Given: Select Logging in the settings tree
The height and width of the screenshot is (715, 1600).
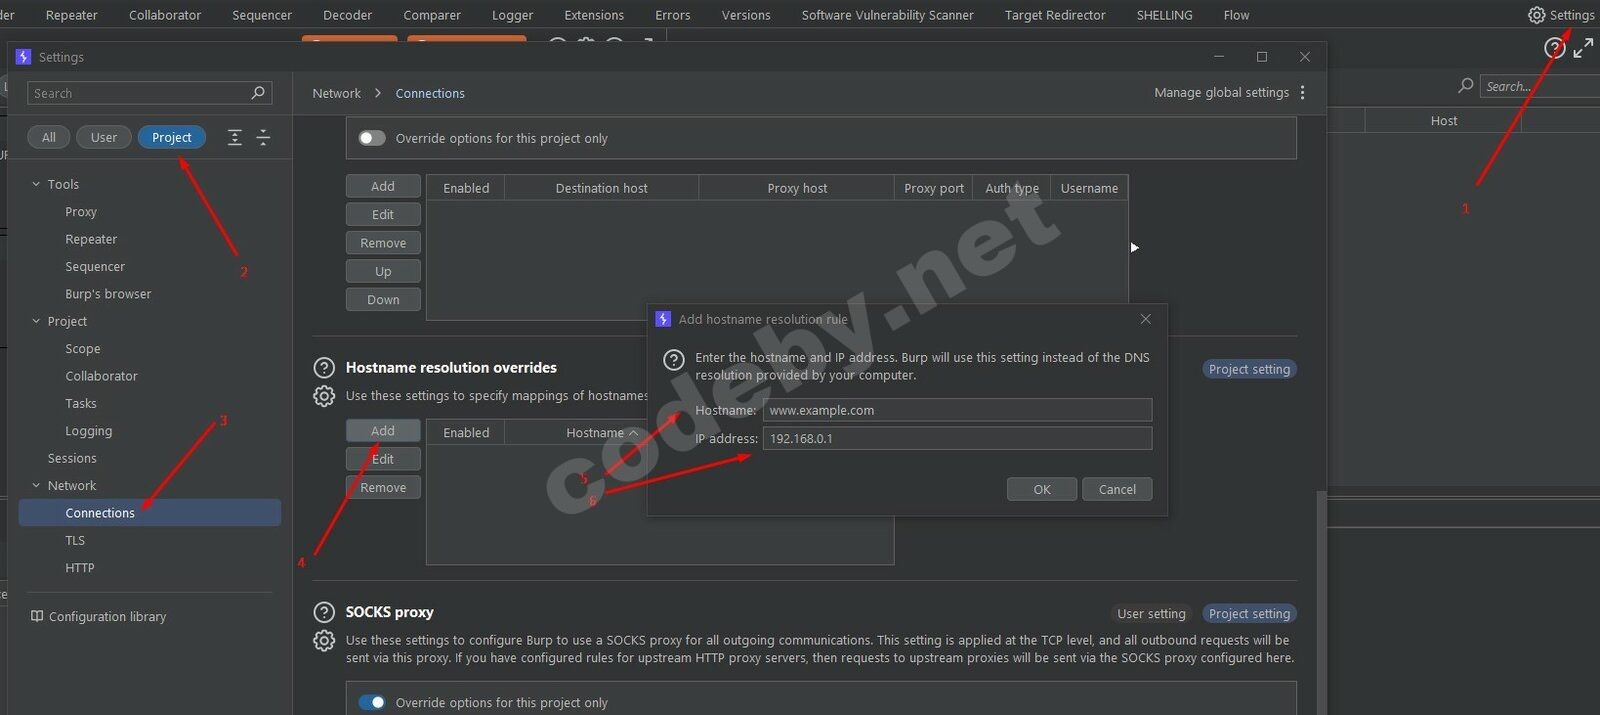Looking at the screenshot, I should 89,431.
